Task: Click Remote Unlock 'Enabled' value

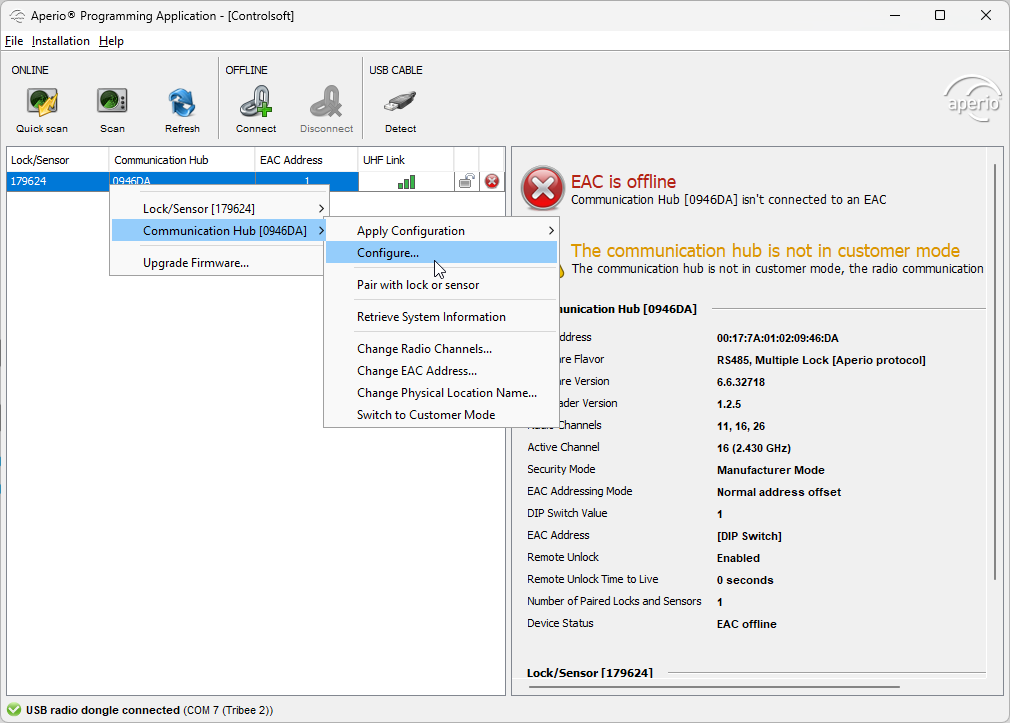Action: click(x=738, y=558)
